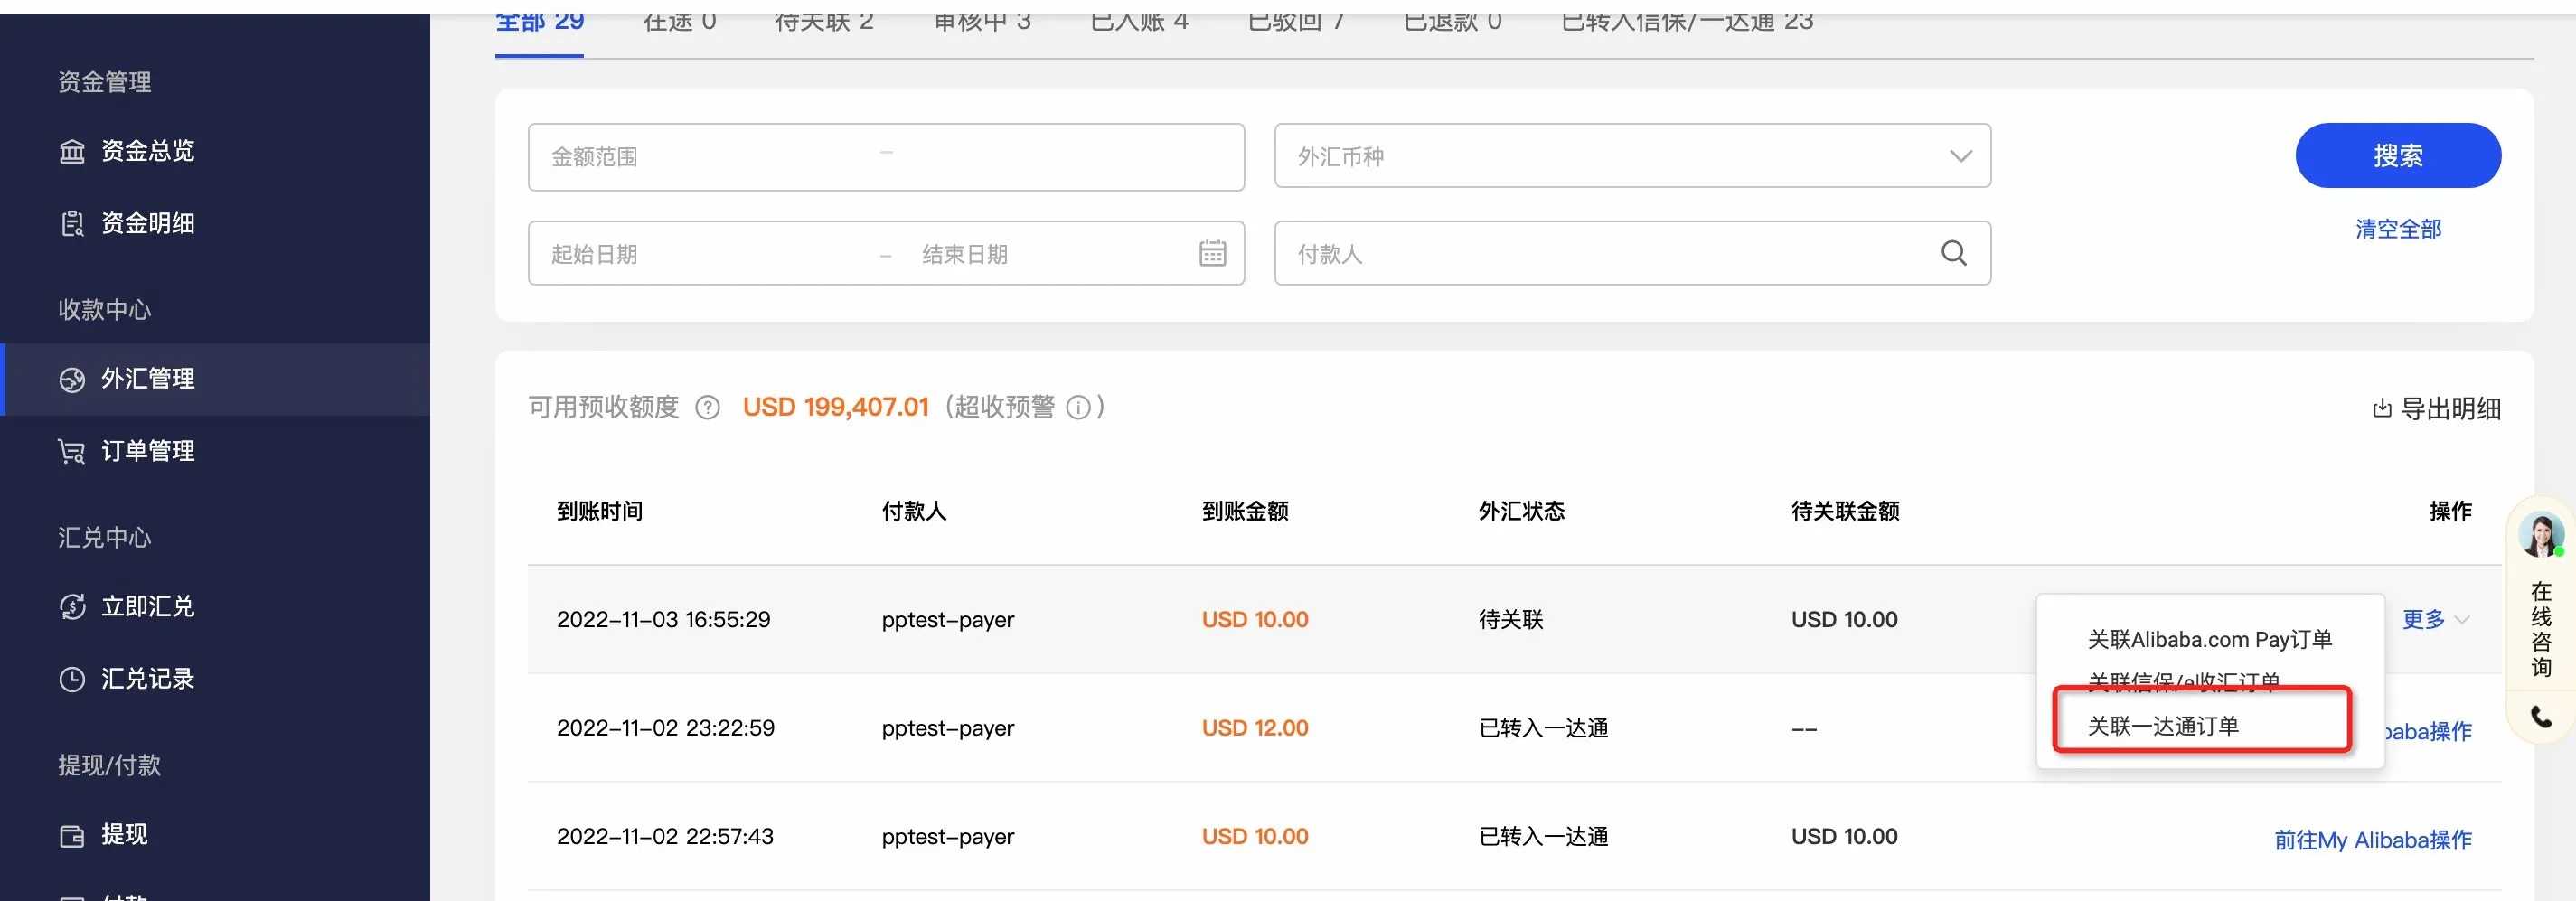Expand the 外汇币种 dropdown
2576x901 pixels.
pyautogui.click(x=1960, y=156)
